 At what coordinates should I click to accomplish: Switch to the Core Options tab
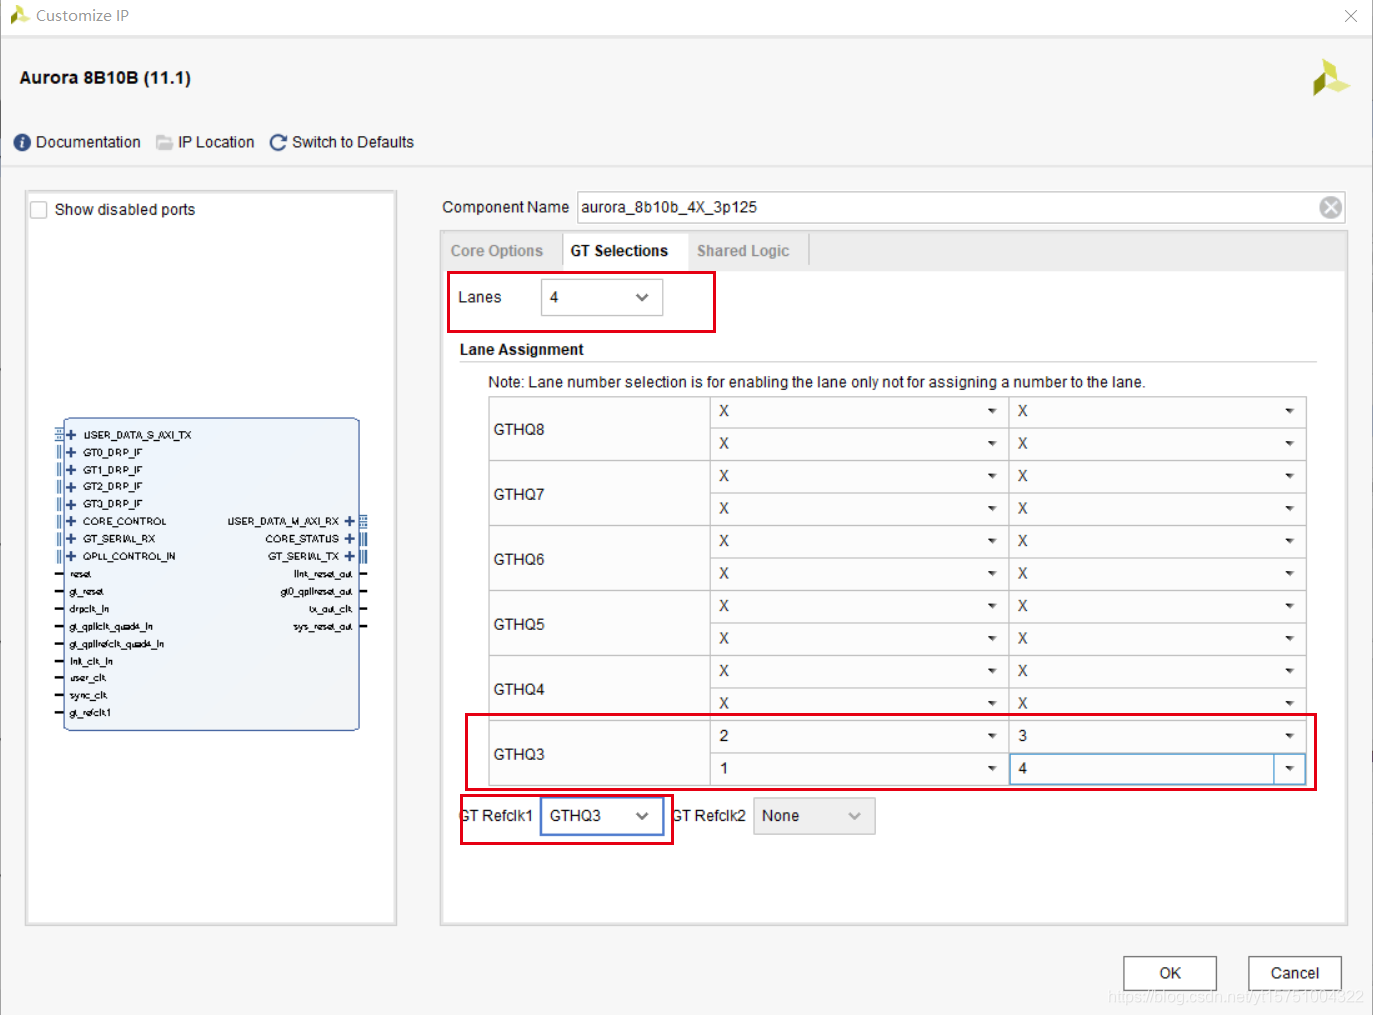497,251
